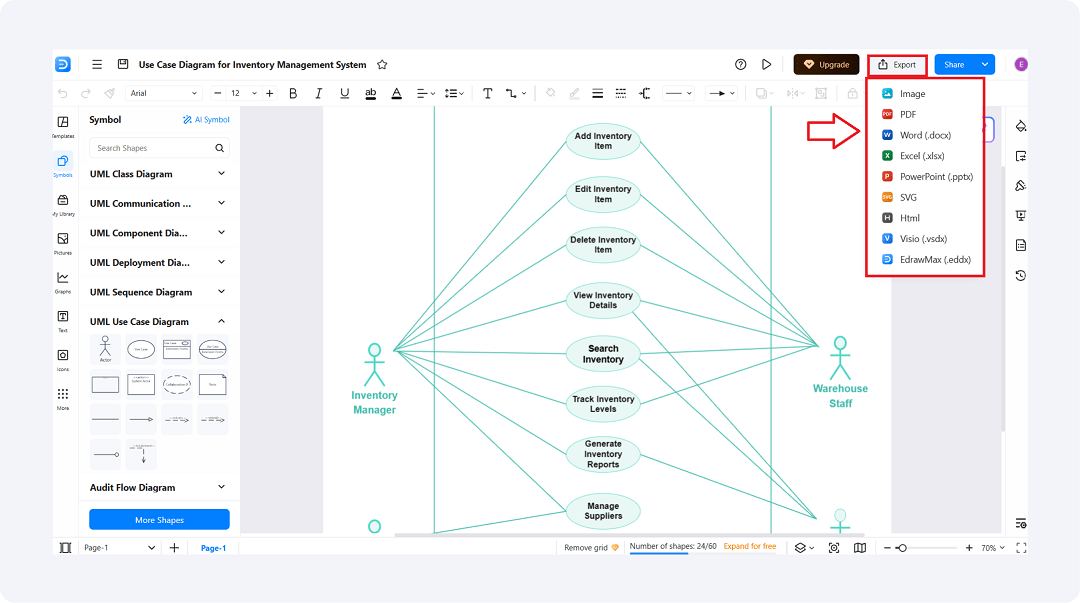Click the More Shapes button
Image resolution: width=1080 pixels, height=603 pixels.
[x=159, y=520]
